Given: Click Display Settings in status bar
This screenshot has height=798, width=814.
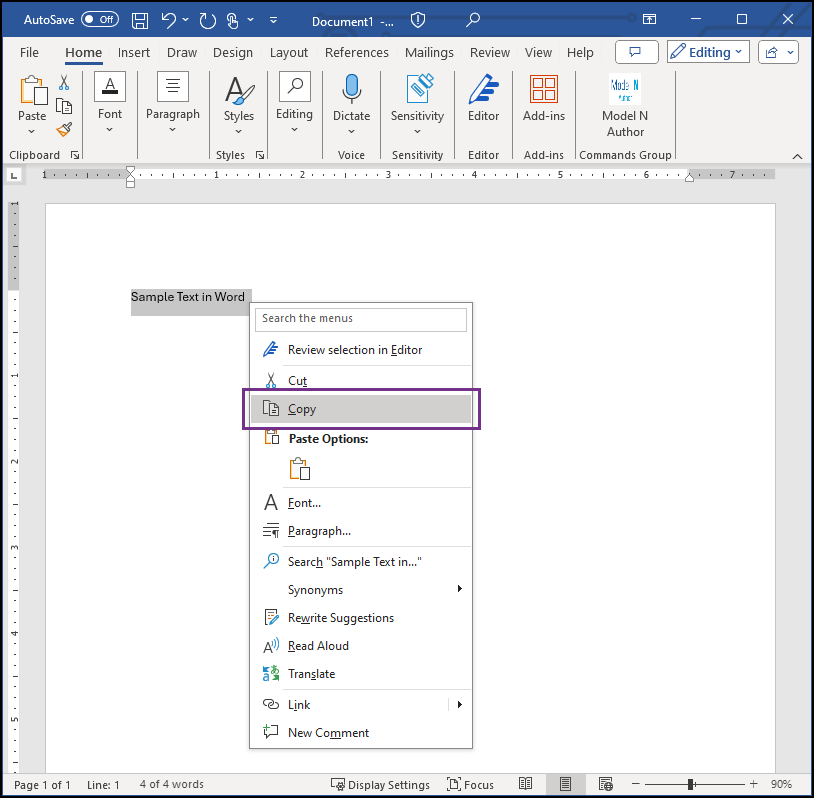Looking at the screenshot, I should click(x=381, y=785).
